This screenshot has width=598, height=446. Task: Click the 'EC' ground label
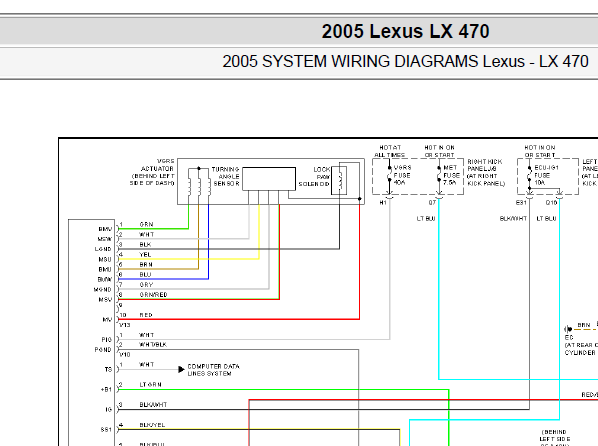(x=569, y=338)
